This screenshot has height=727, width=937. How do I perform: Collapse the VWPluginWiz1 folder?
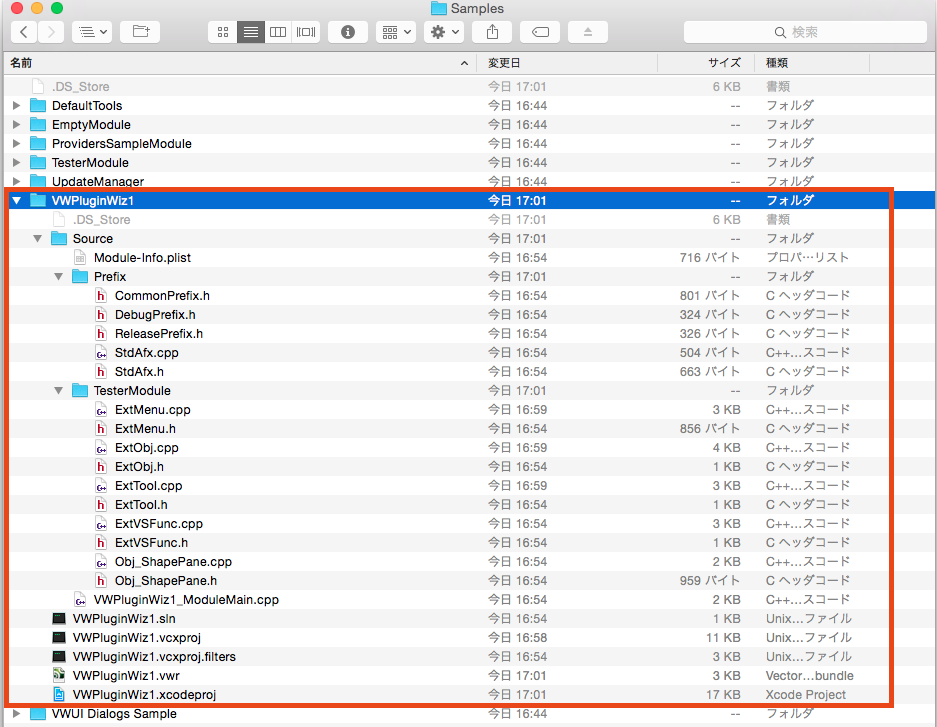pyautogui.click(x=17, y=201)
